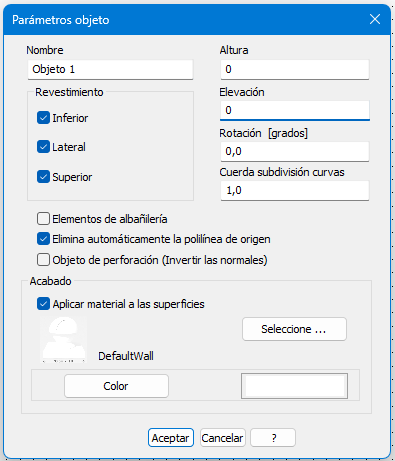Select the Rotación grados input field
Viewport: 395px width, 461px height.
[x=295, y=151]
